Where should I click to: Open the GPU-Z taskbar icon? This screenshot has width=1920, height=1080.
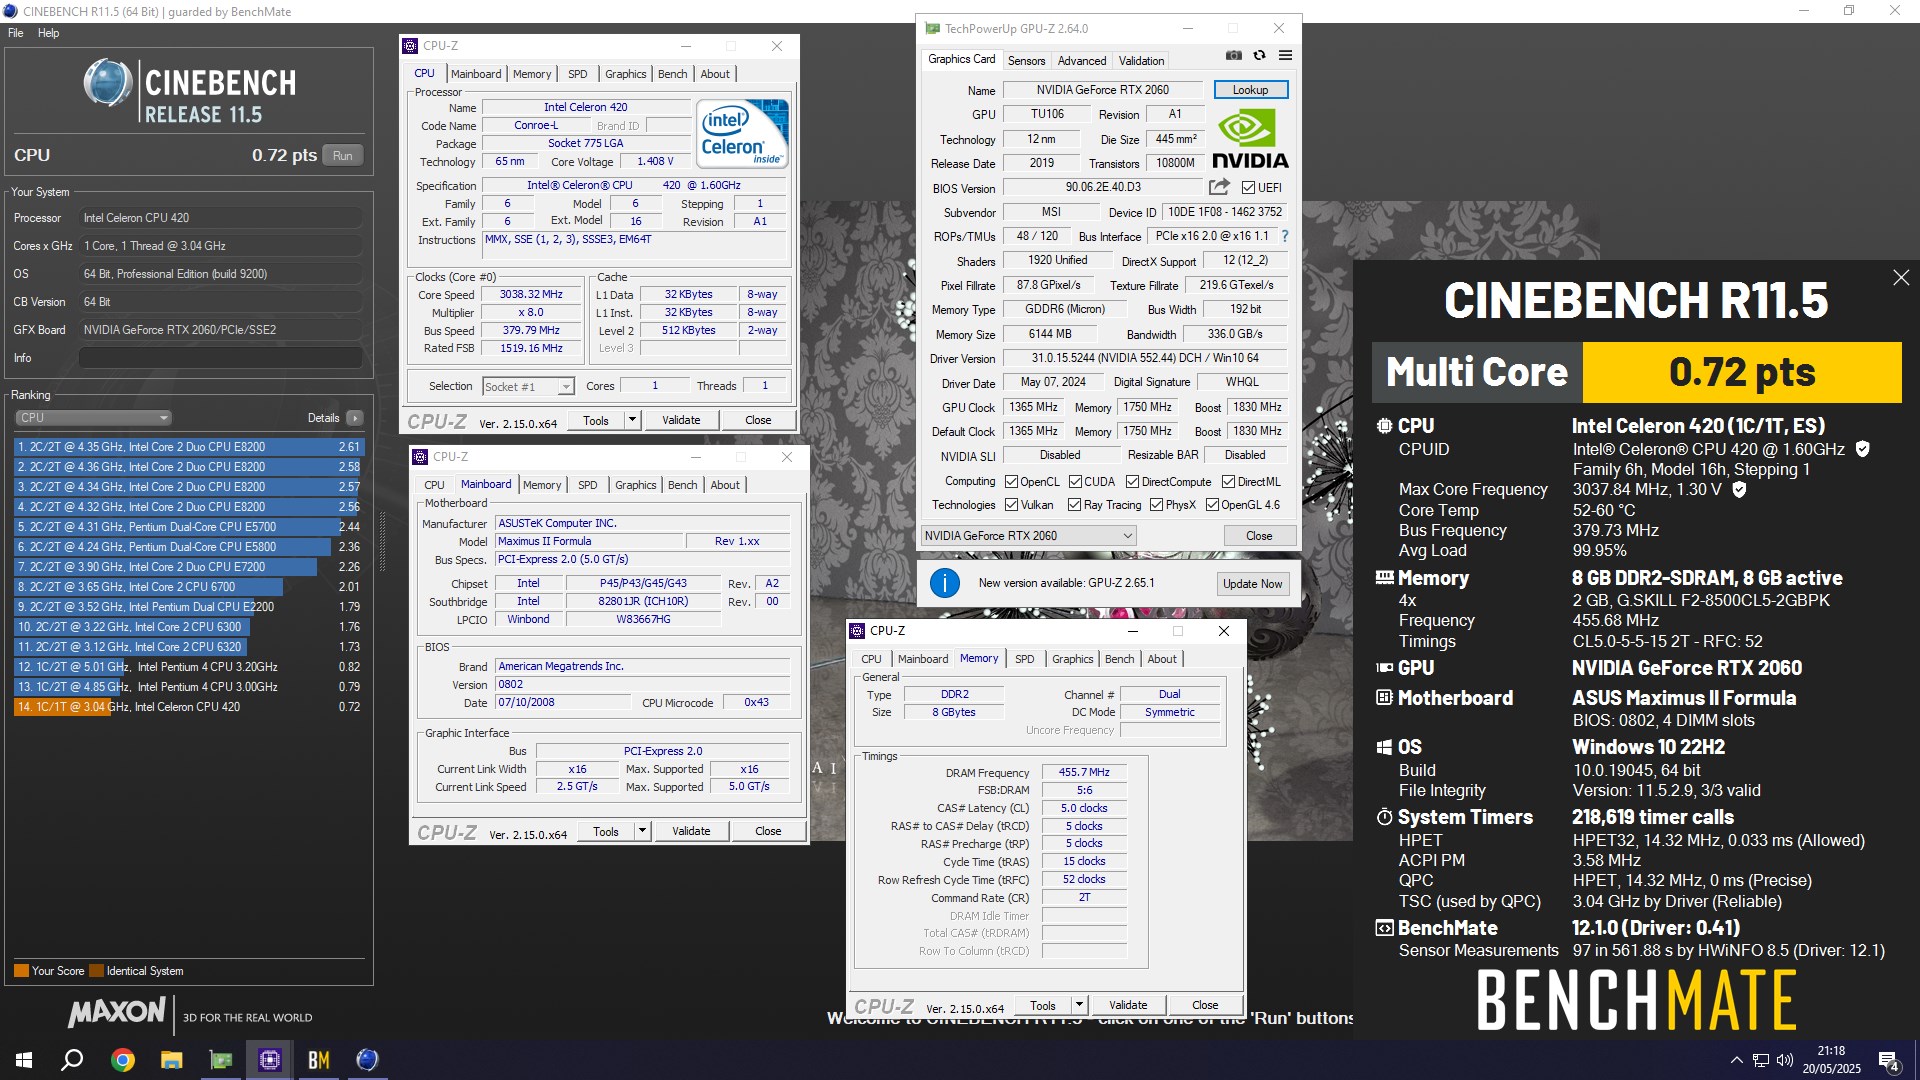point(220,1060)
